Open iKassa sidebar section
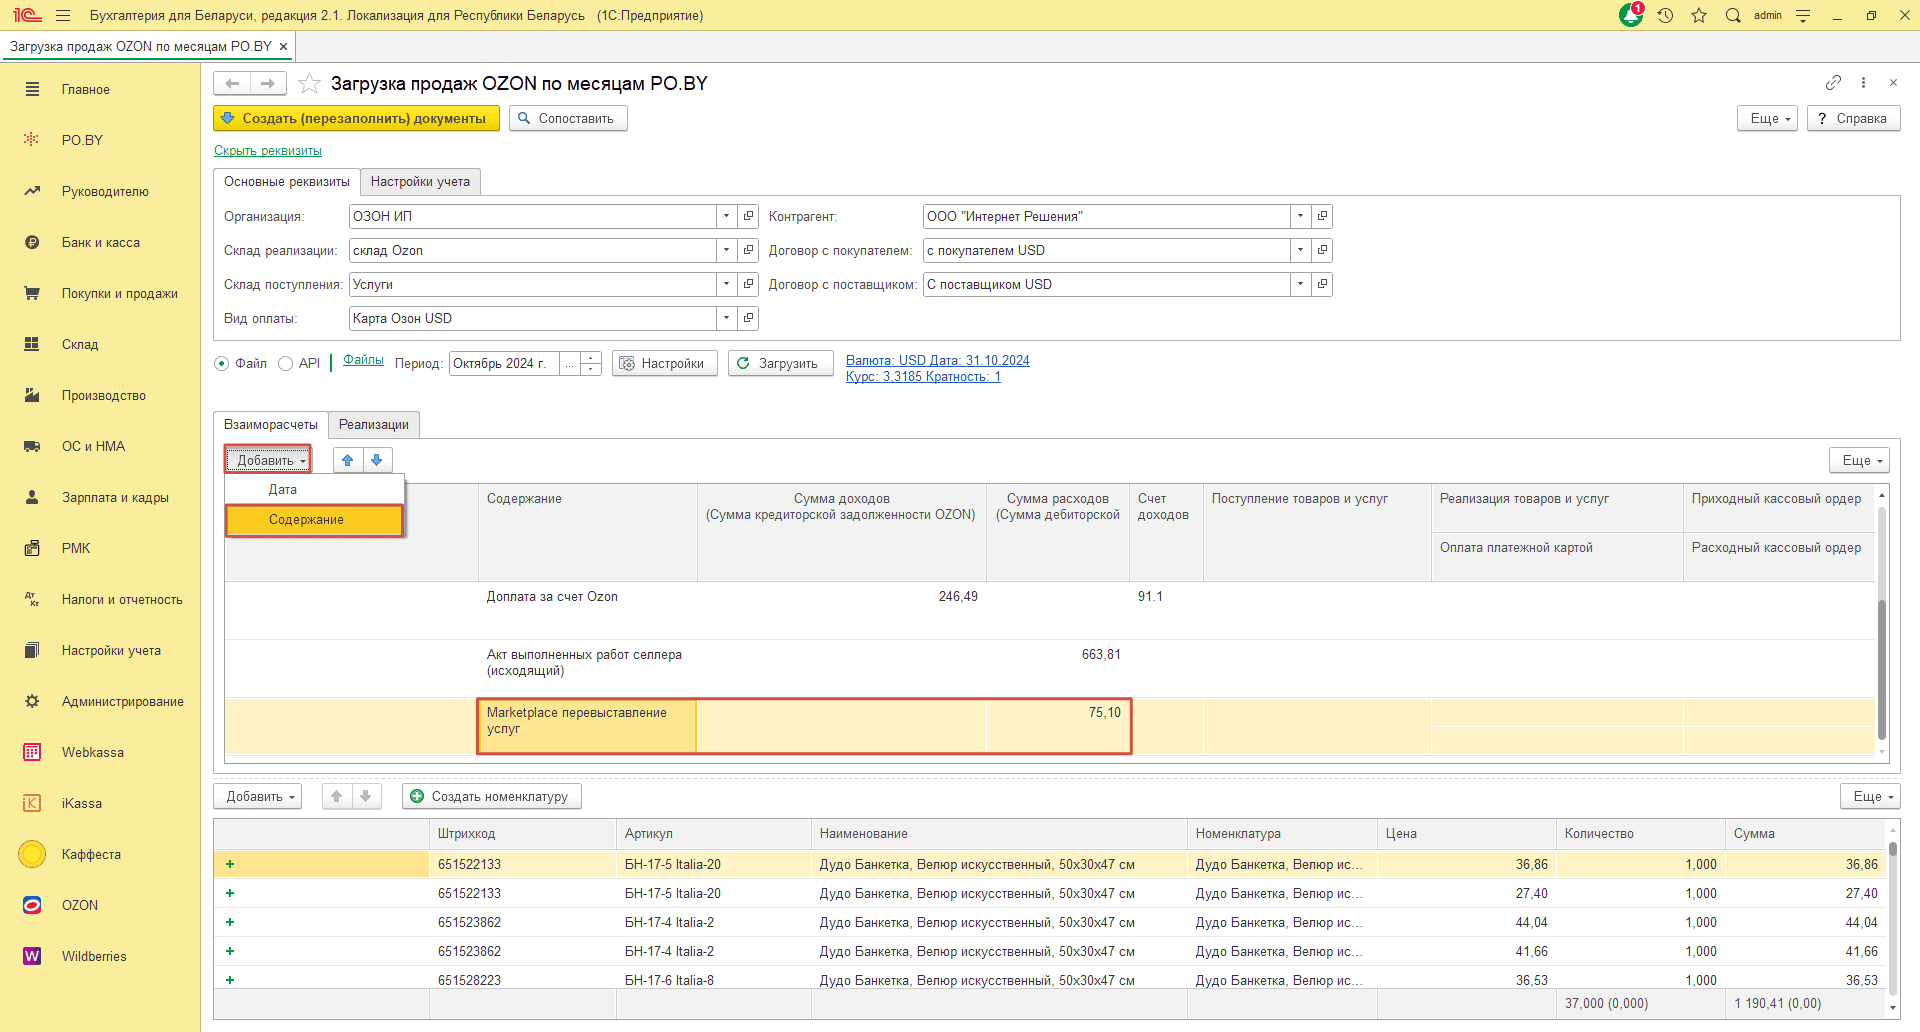The width and height of the screenshot is (1920, 1032). (81, 803)
